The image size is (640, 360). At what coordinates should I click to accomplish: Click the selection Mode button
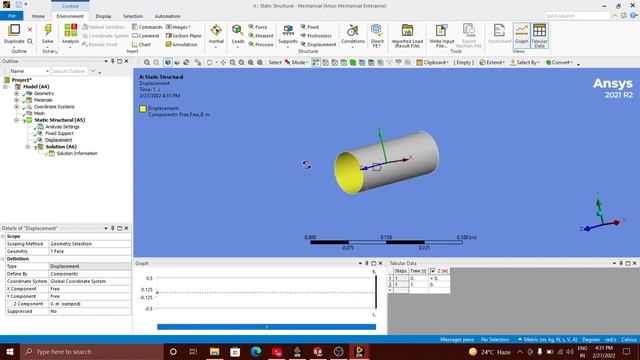click(296, 62)
